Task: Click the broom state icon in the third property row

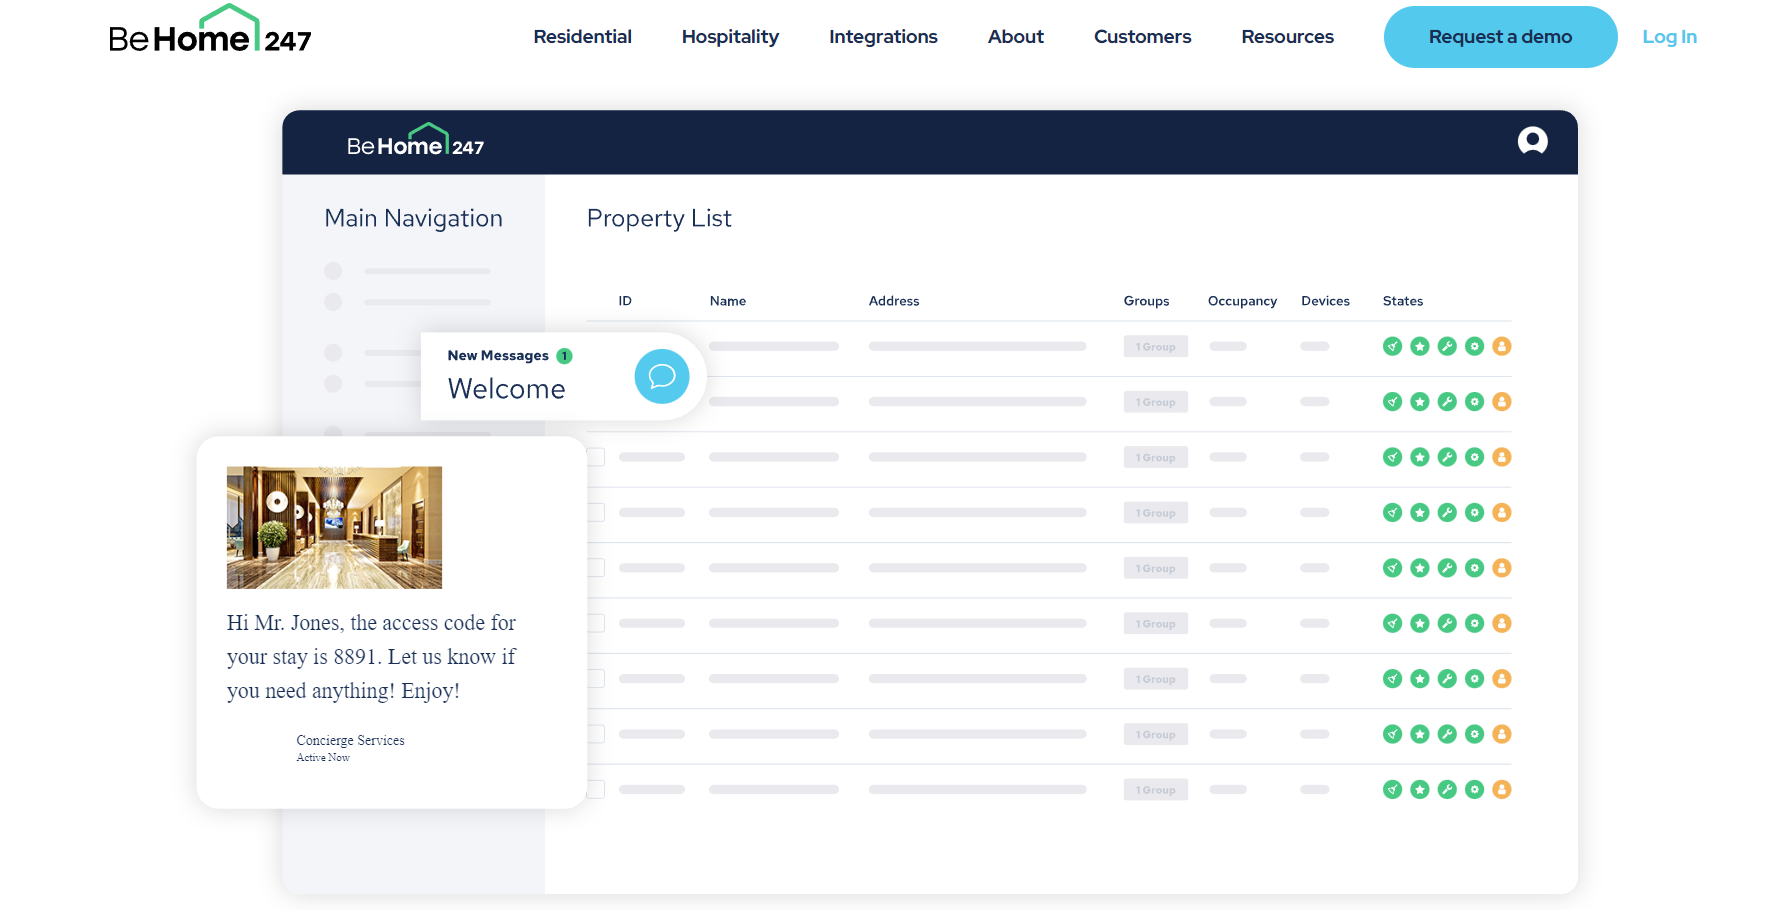Action: 1392,457
